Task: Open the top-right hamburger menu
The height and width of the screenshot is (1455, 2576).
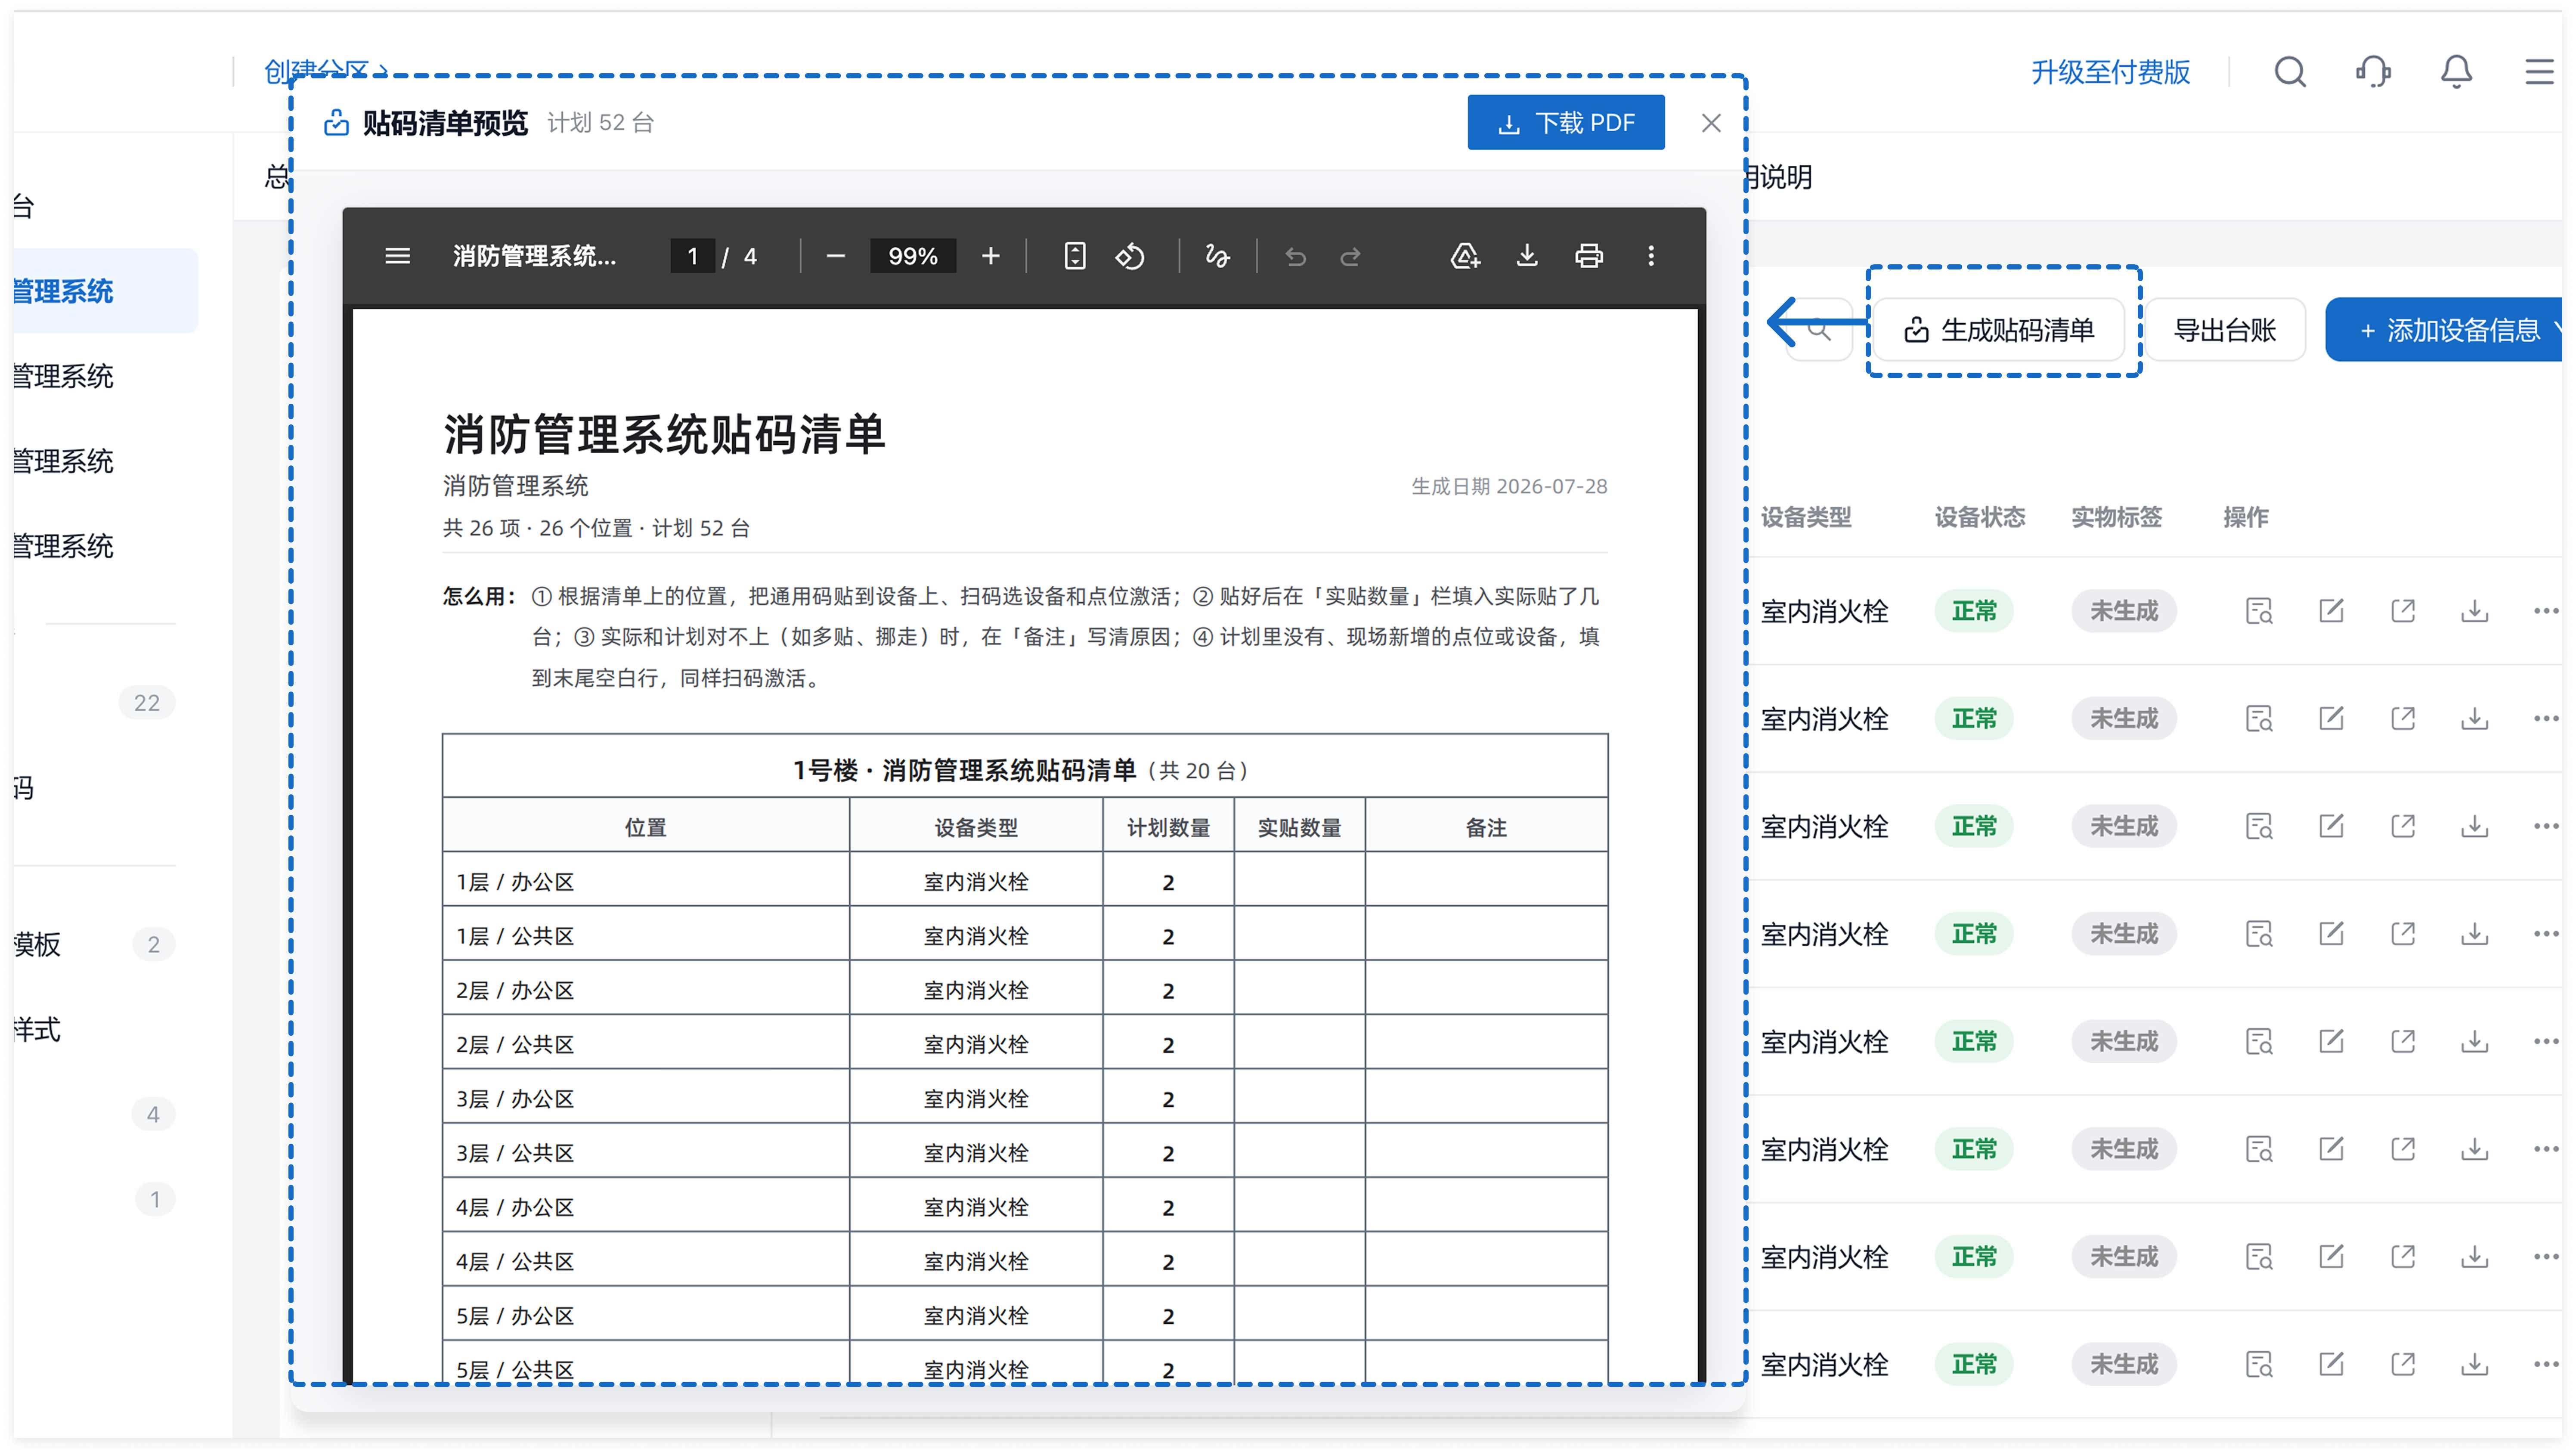Action: click(2538, 72)
